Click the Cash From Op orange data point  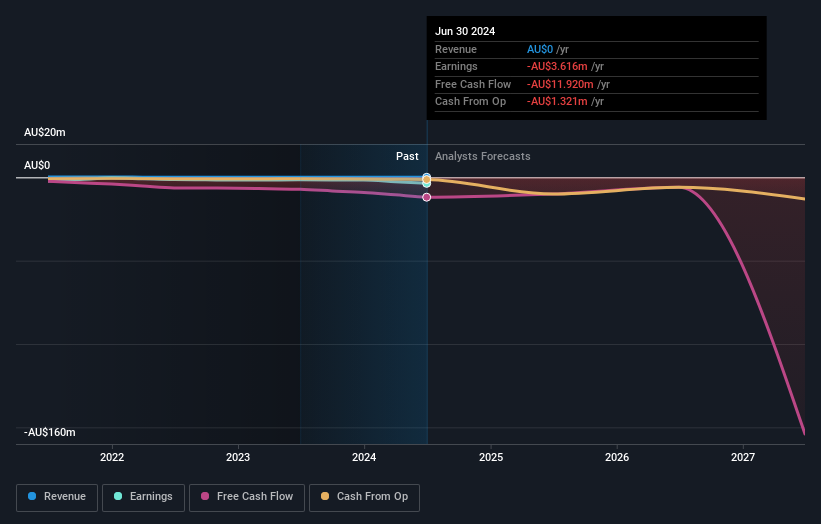(427, 180)
